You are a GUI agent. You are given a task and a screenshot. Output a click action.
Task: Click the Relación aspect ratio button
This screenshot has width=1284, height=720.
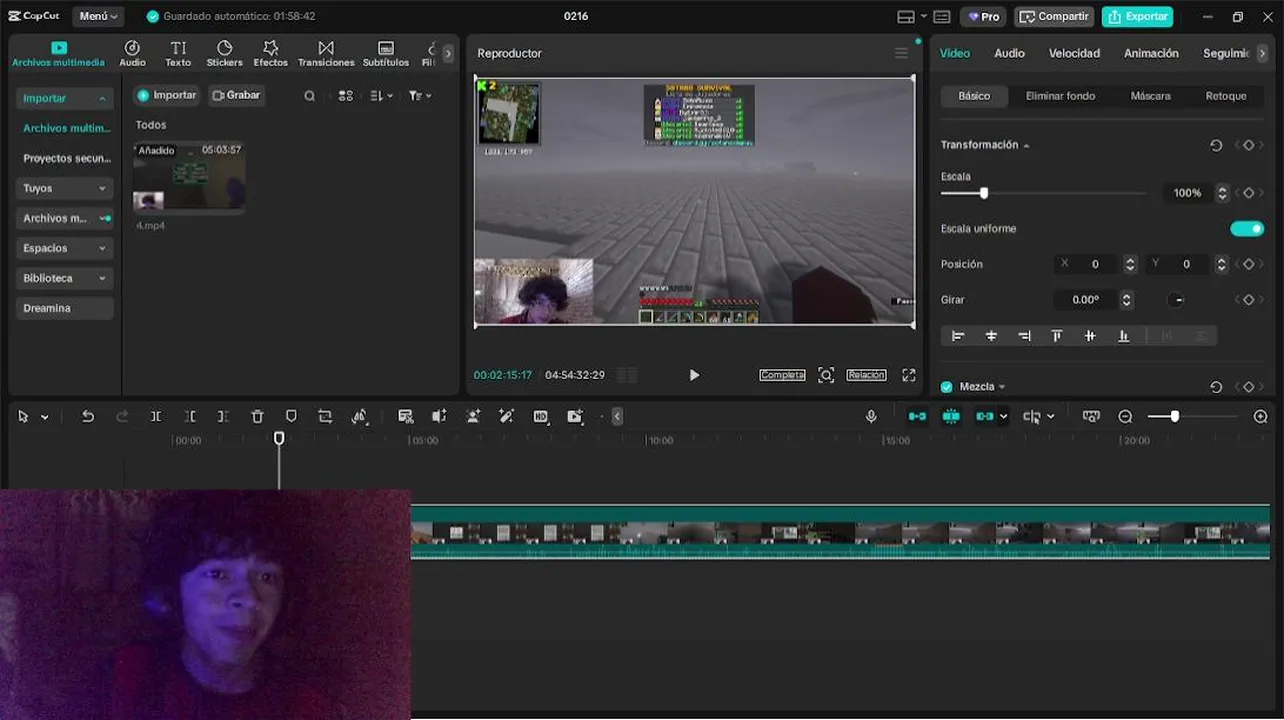866,375
